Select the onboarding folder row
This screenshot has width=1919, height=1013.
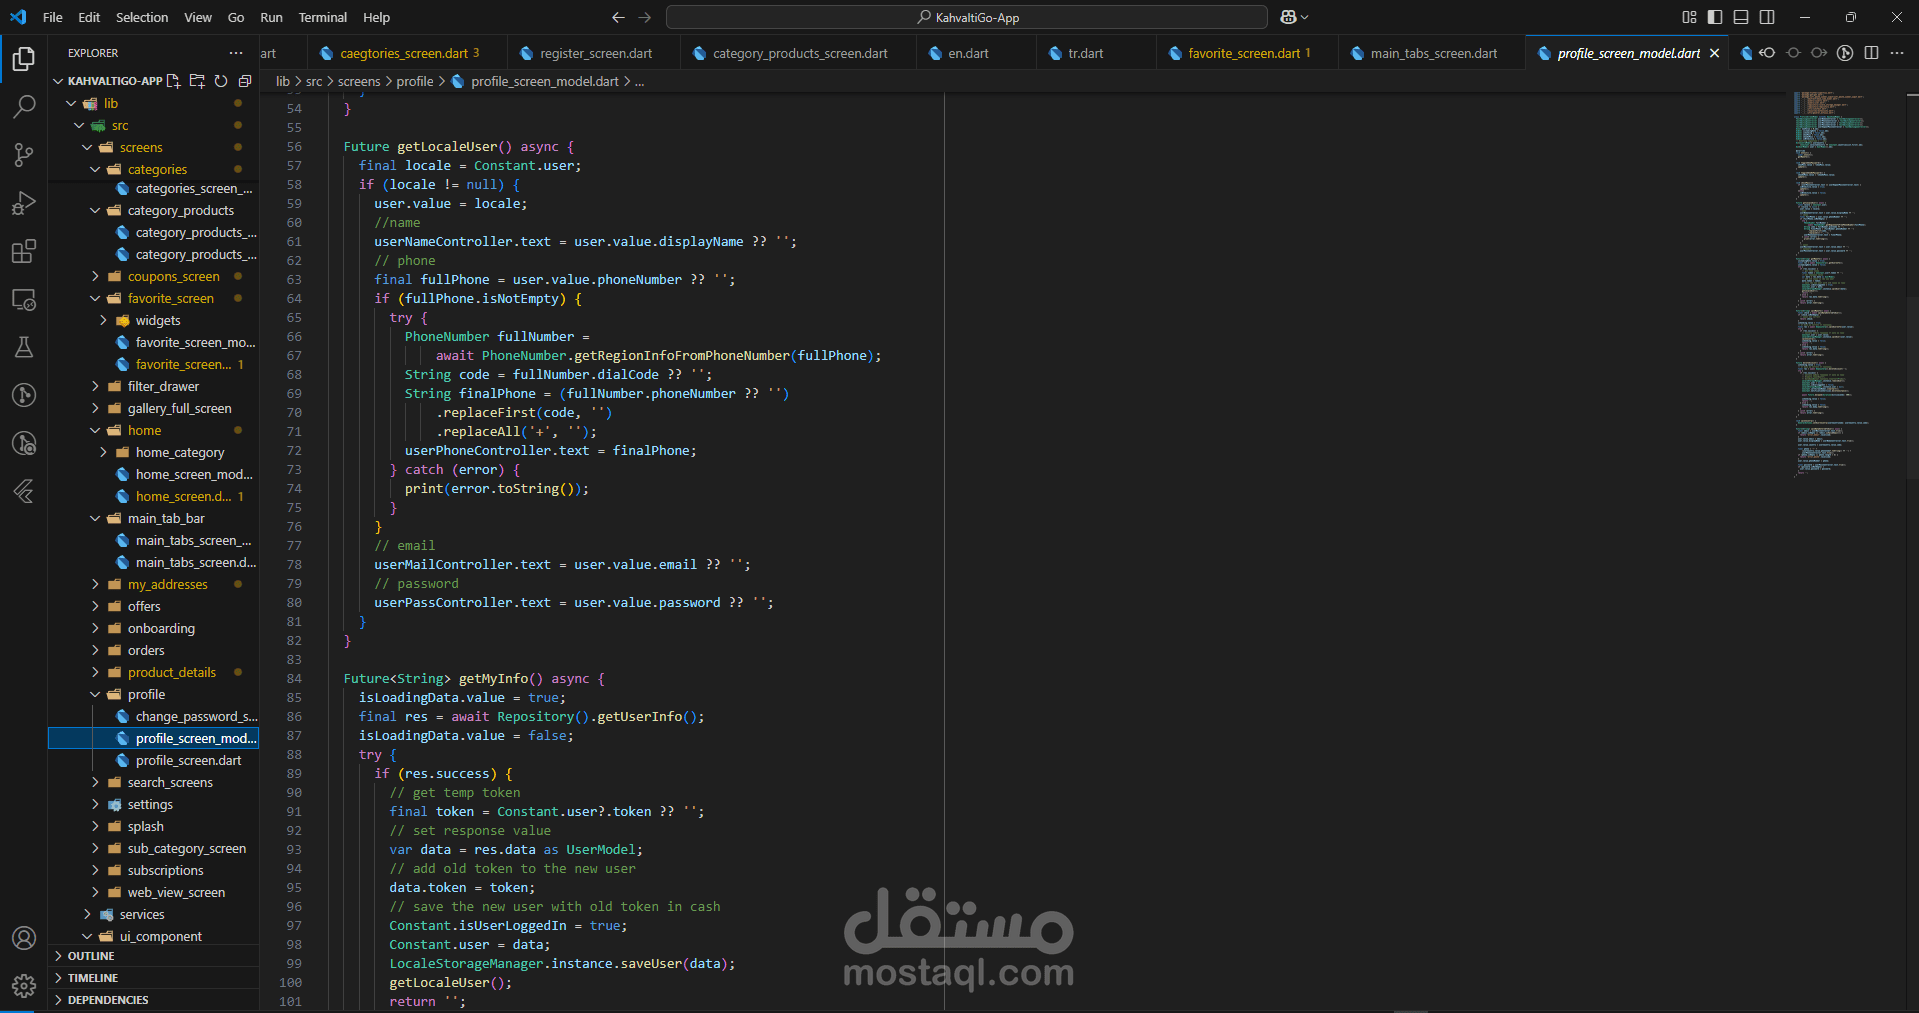coord(154,629)
